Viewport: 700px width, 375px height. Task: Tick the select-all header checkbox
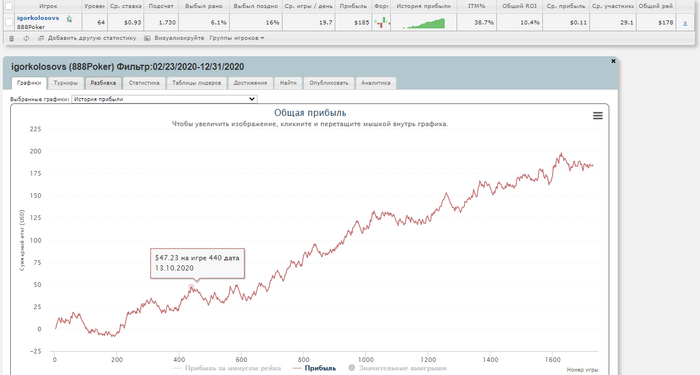point(8,6)
